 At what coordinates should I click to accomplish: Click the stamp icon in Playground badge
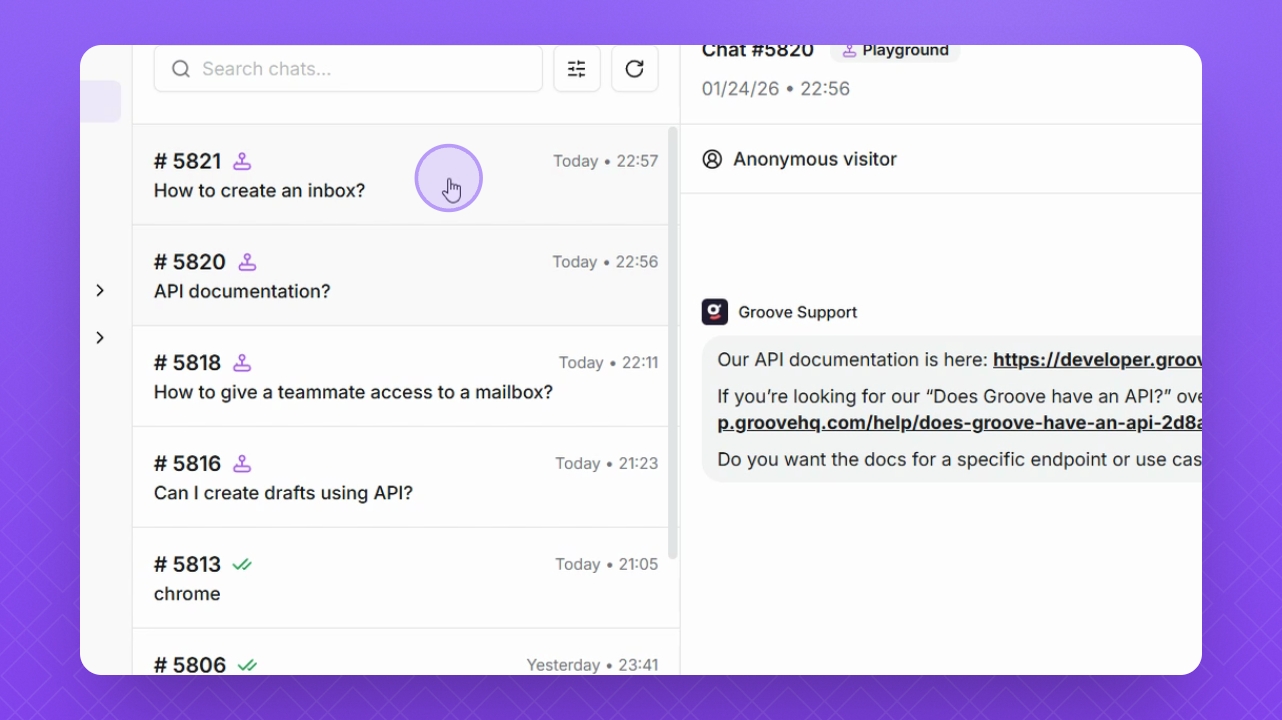pos(849,50)
